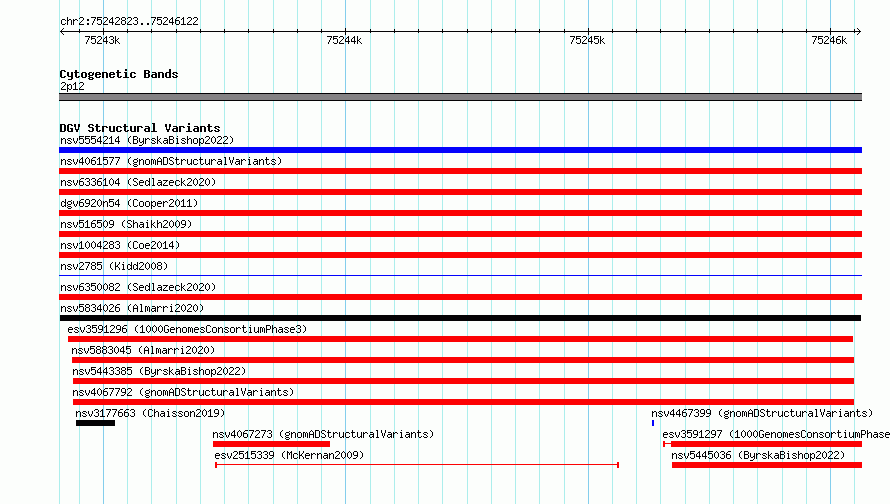
Task: Open variant nsv5834026 (Almarri2020) label
Action: [132, 308]
